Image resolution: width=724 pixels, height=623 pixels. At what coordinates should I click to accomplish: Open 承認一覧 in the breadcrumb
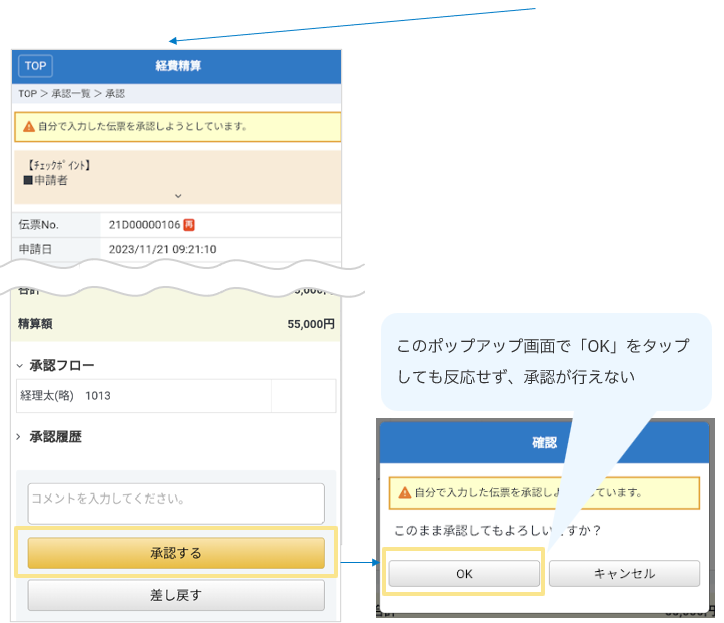[x=71, y=94]
